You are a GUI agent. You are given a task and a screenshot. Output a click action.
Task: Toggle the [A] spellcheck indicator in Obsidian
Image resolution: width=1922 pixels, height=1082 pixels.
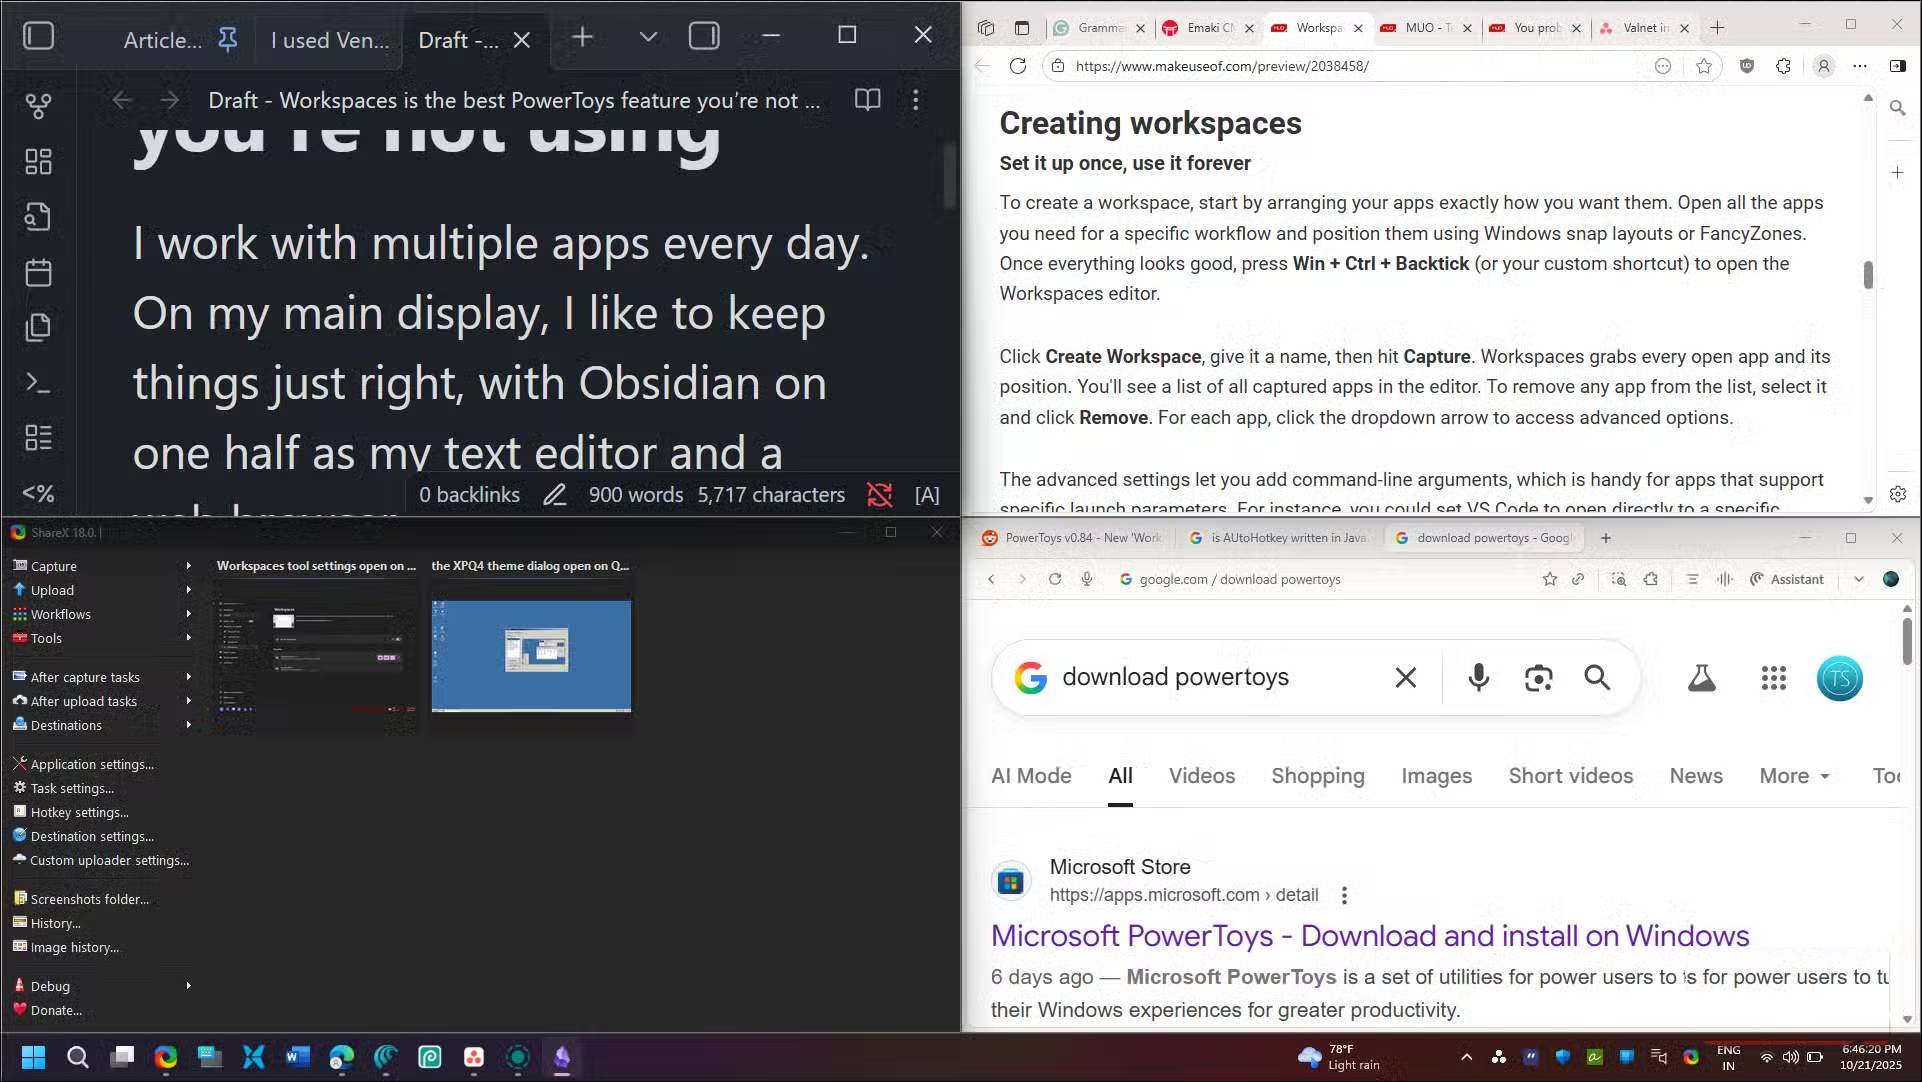coord(927,494)
